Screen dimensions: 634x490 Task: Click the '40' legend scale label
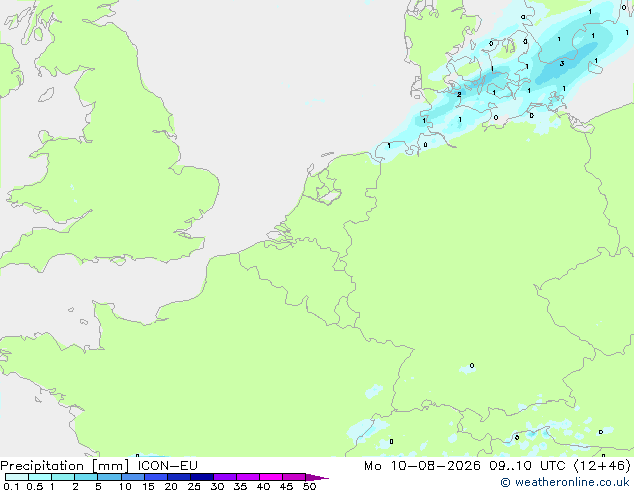[263, 486]
